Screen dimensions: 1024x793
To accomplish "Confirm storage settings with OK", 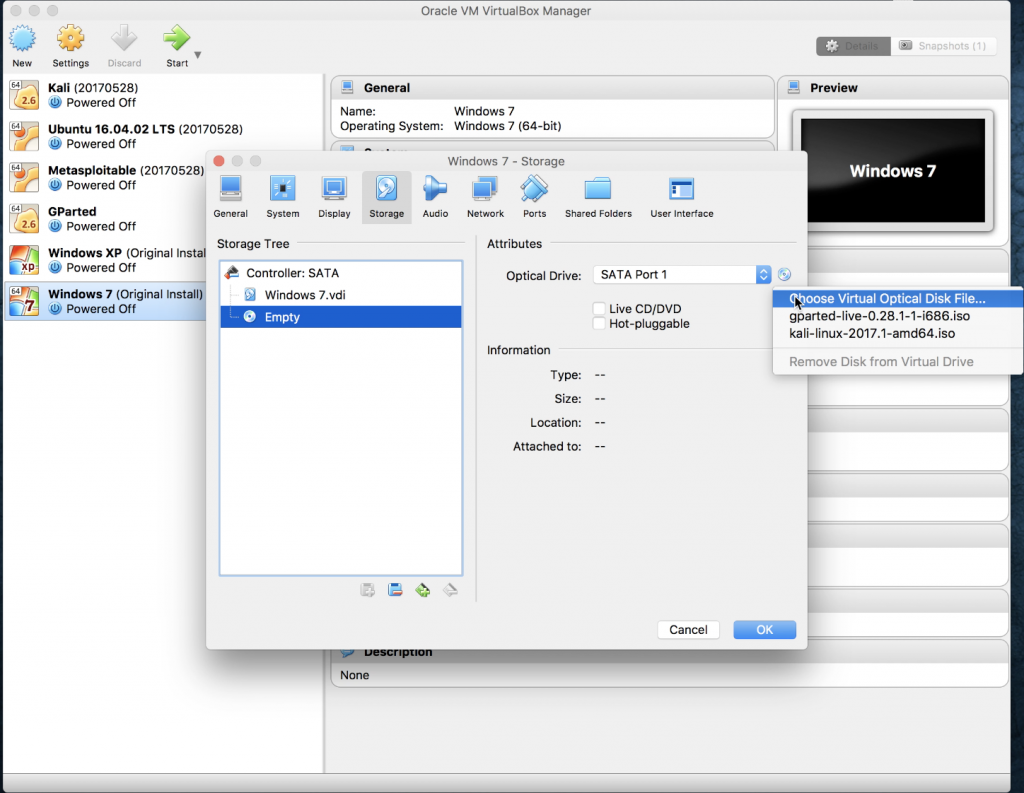I will pyautogui.click(x=765, y=630).
